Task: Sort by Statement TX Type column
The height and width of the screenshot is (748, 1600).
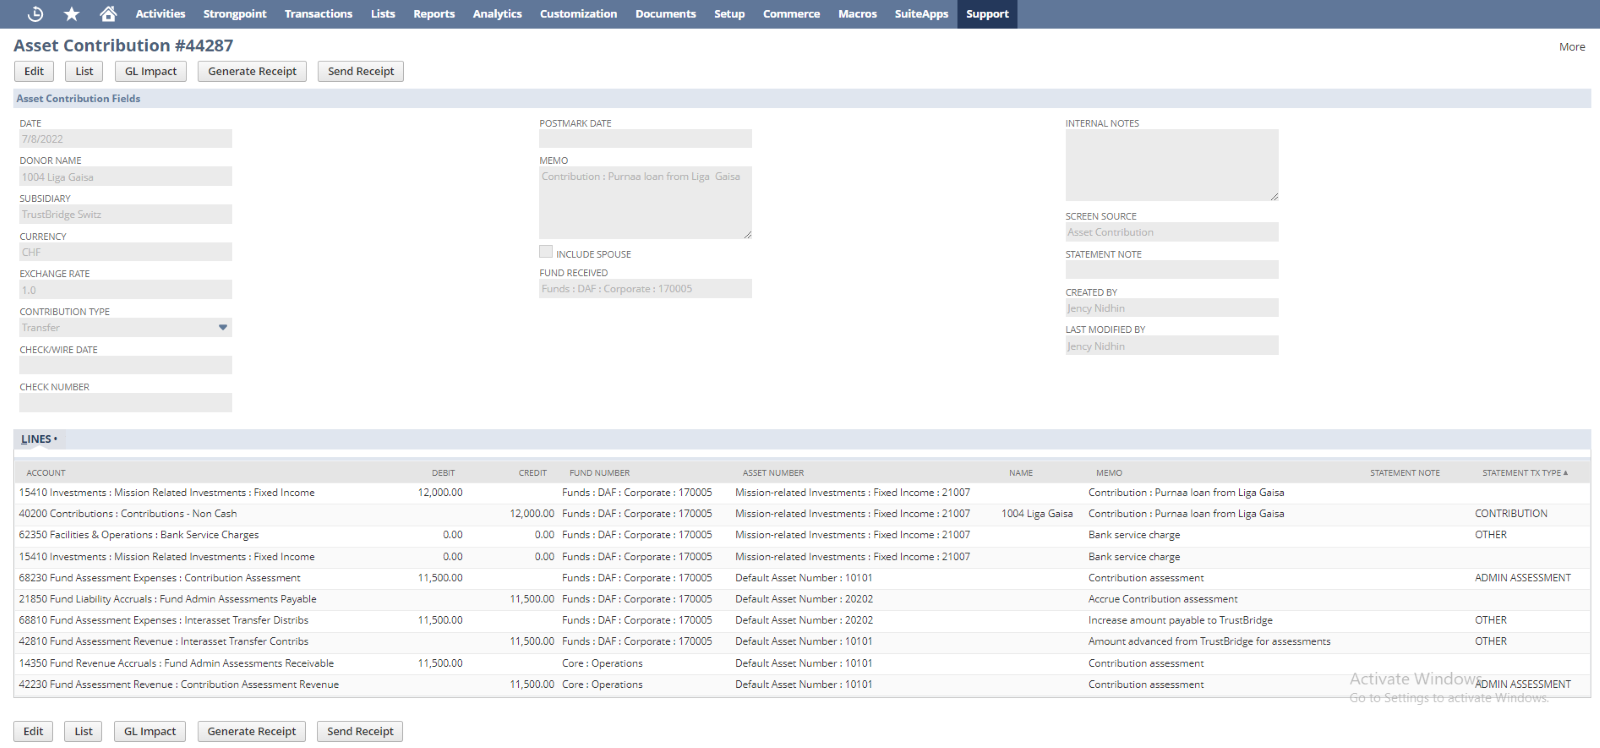Action: pyautogui.click(x=1524, y=473)
